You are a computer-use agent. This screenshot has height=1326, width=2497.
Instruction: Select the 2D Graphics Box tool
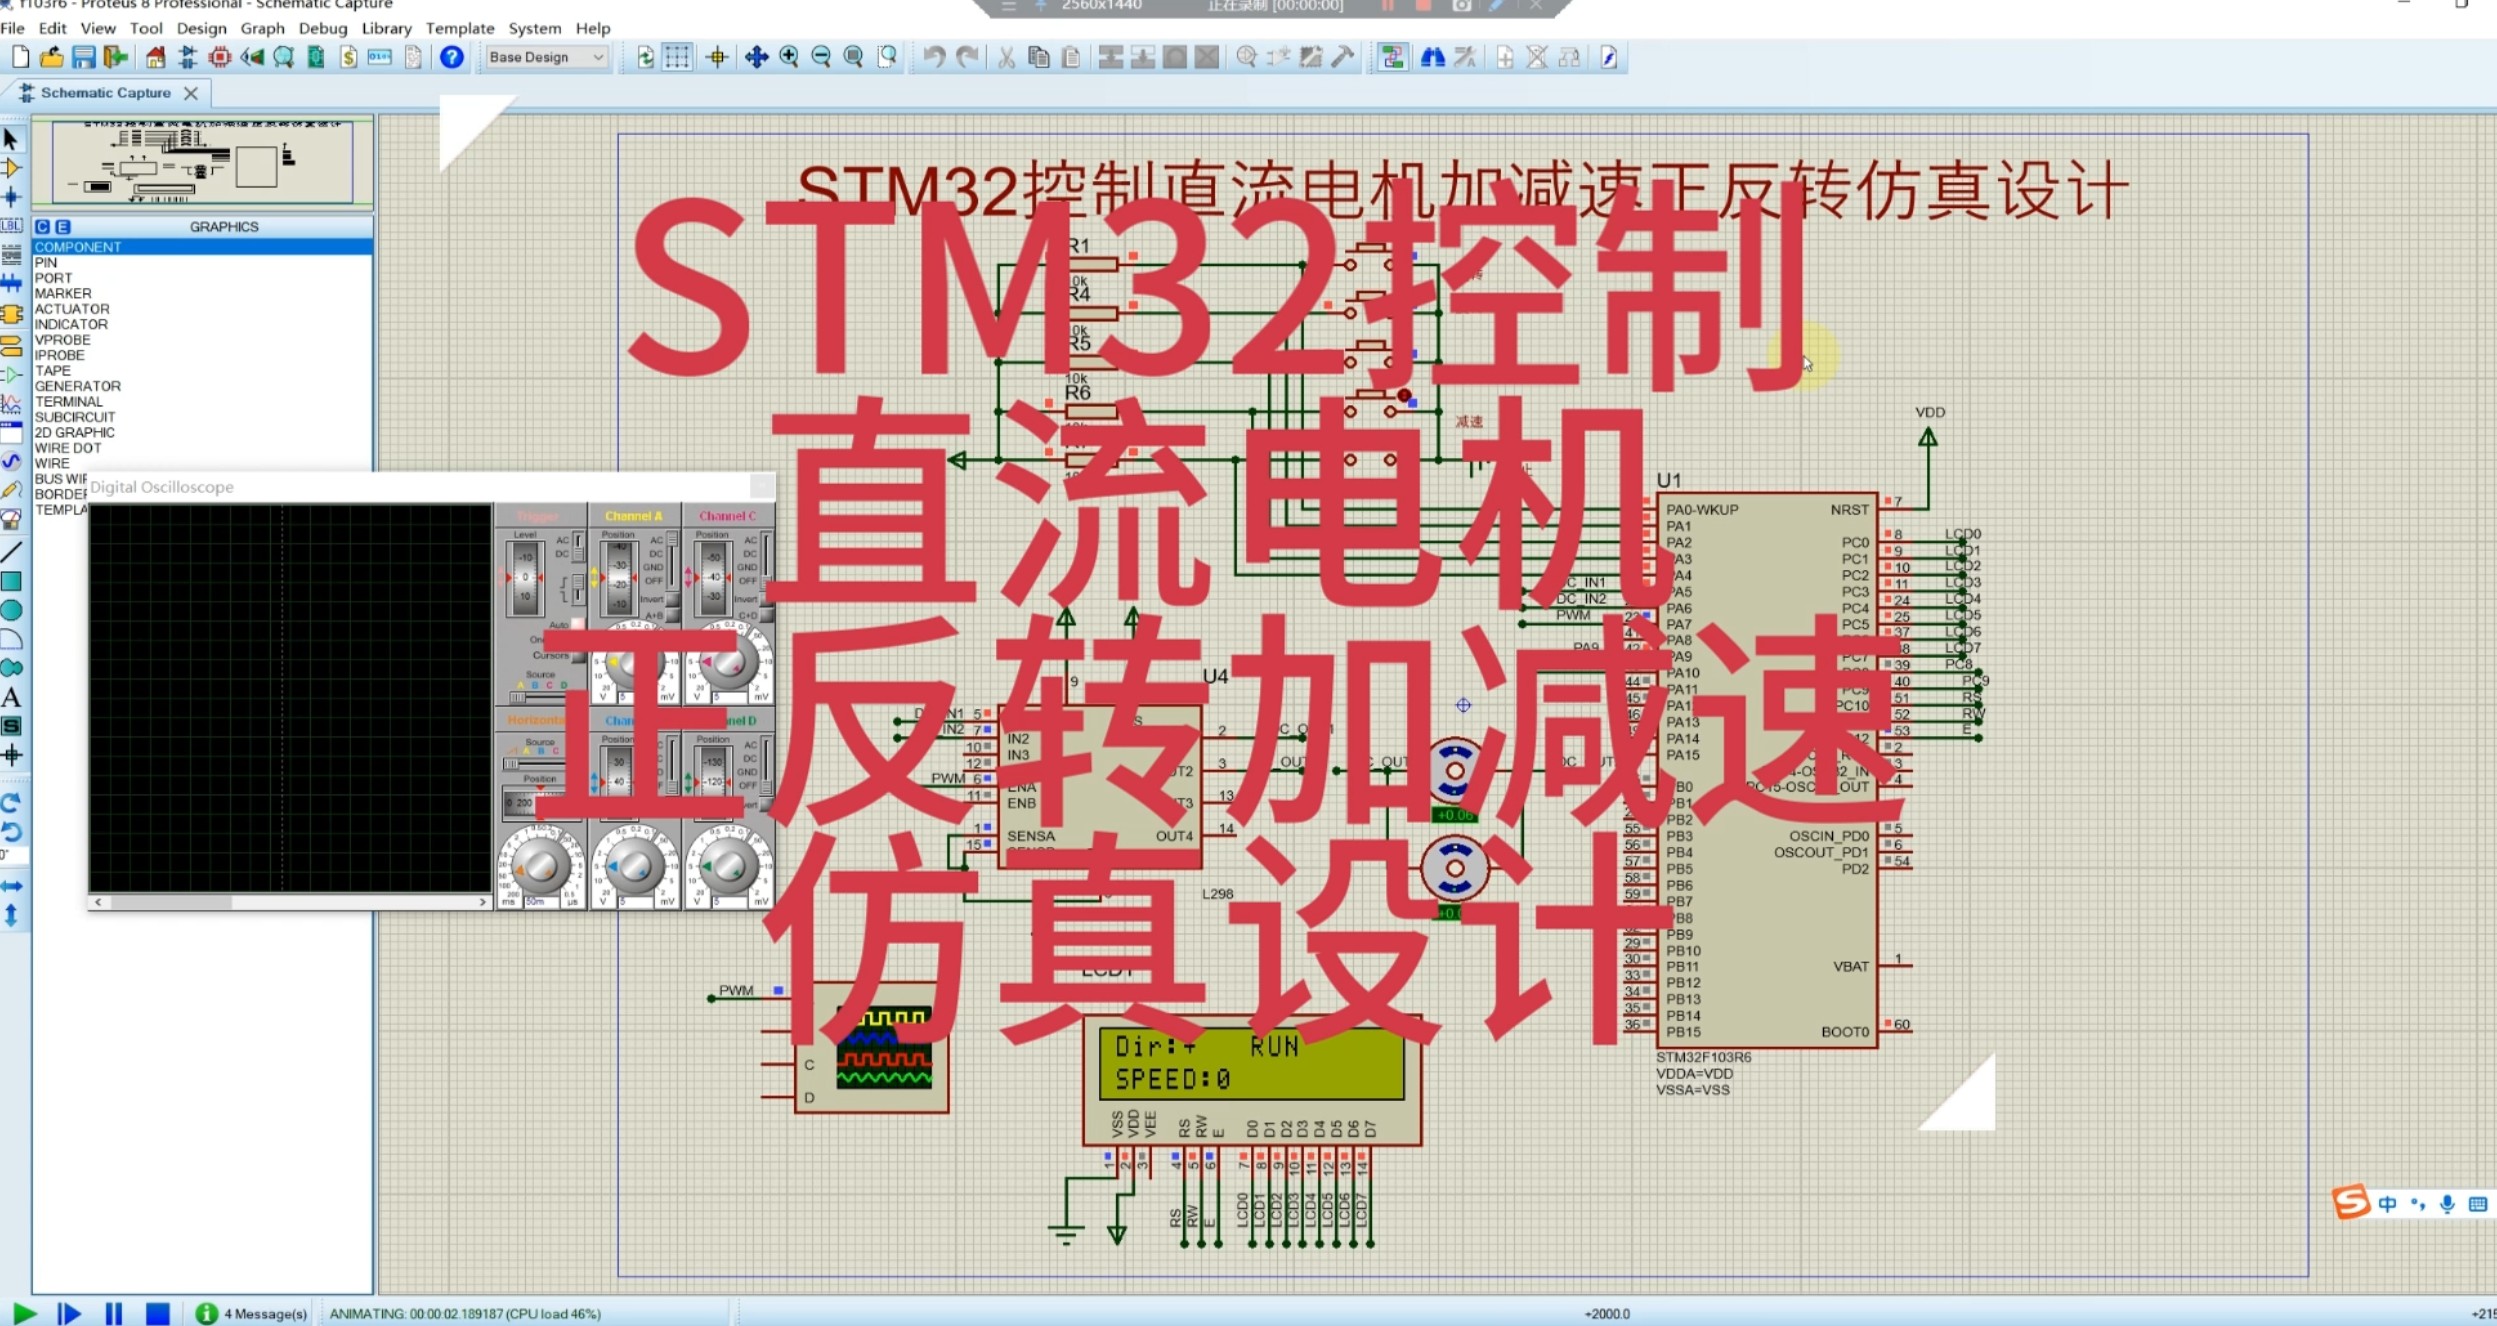pyautogui.click(x=11, y=581)
